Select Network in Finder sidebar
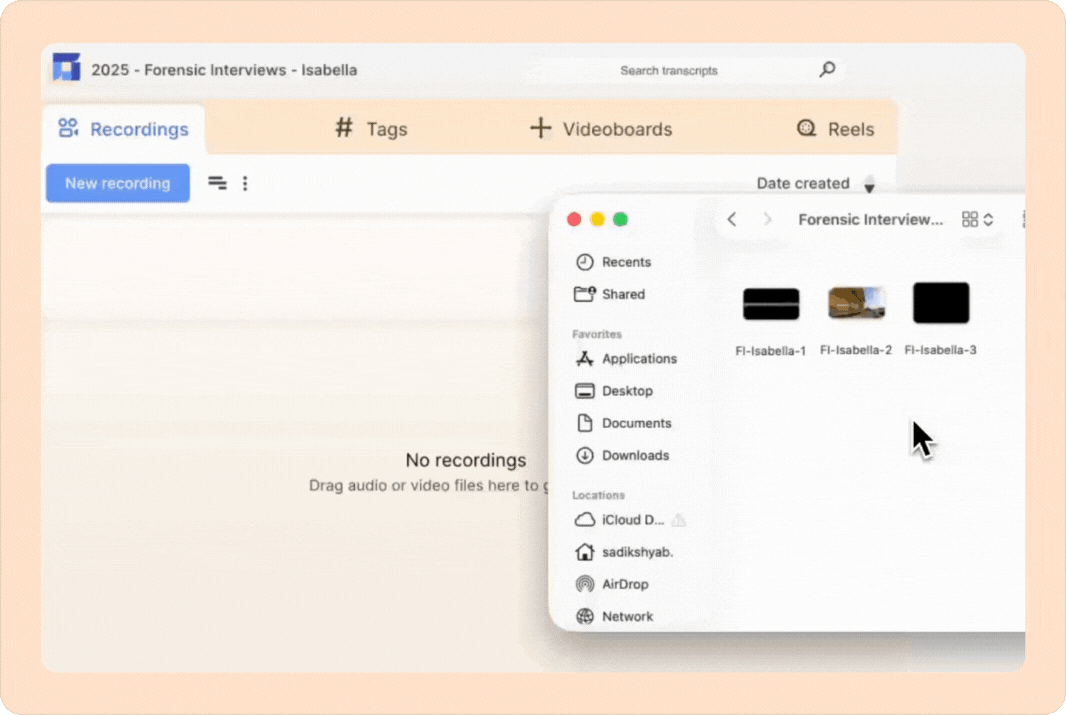The height and width of the screenshot is (715, 1066). [x=626, y=616]
